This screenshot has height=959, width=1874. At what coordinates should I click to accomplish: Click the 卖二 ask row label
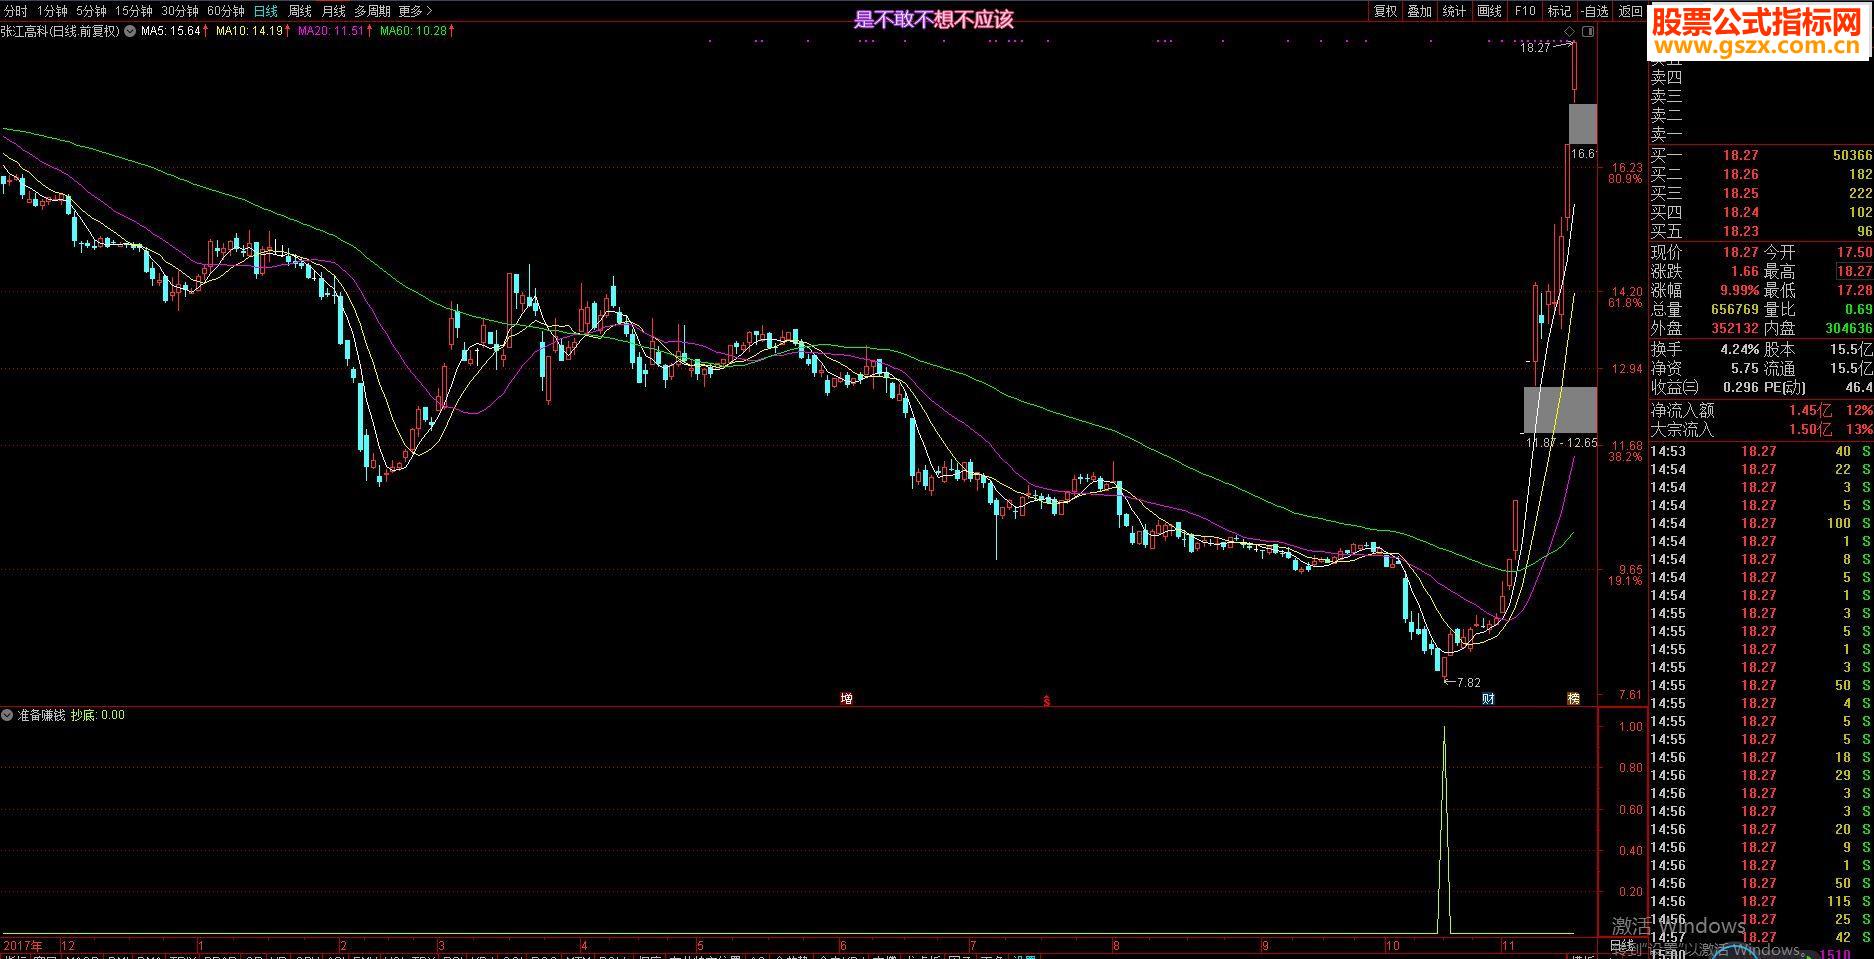[x=1666, y=116]
